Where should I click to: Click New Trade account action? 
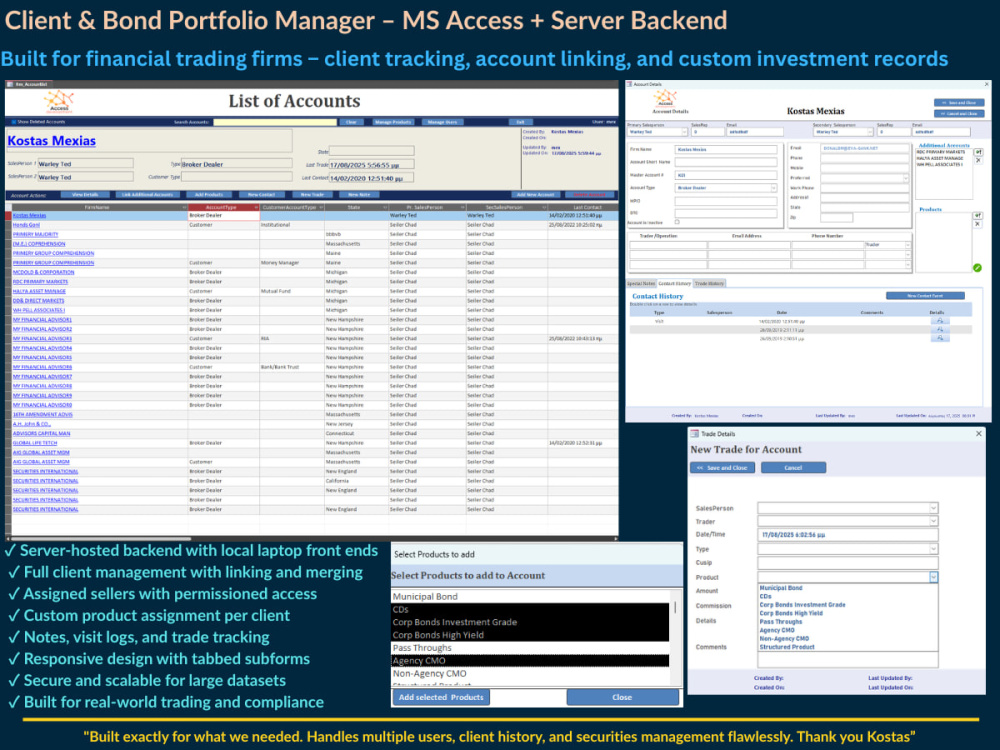point(312,195)
